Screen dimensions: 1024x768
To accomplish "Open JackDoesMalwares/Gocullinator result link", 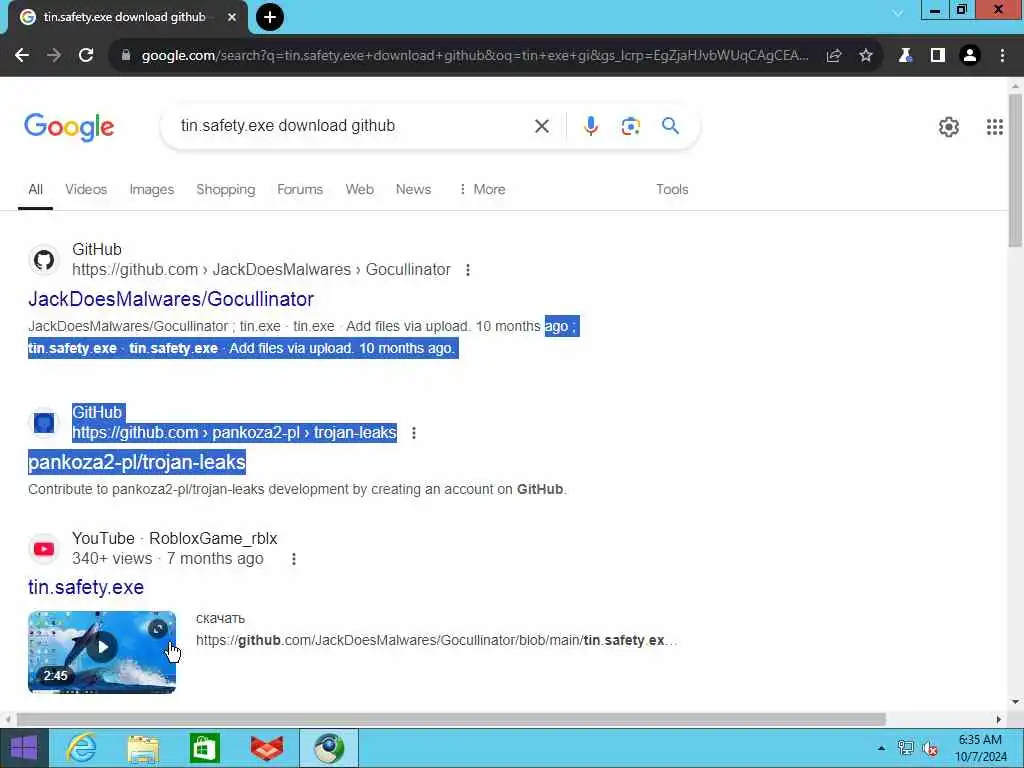I will click(171, 299).
